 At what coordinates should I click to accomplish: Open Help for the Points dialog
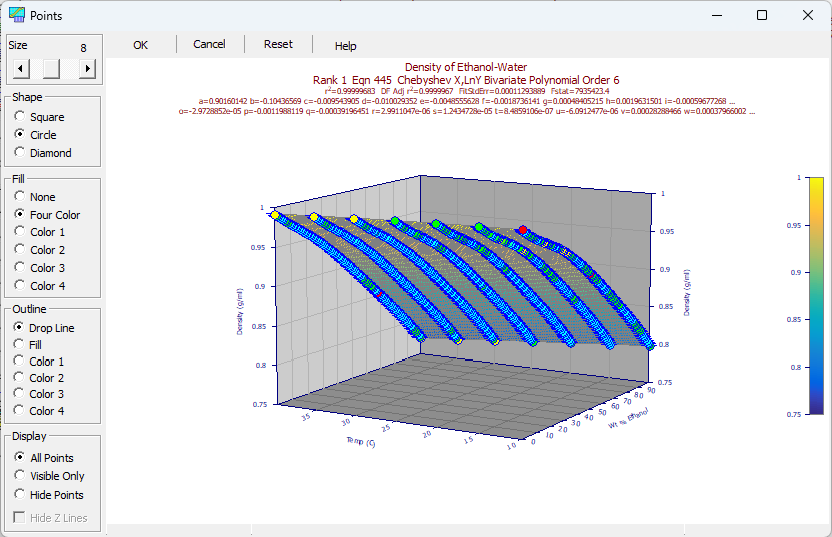345,46
